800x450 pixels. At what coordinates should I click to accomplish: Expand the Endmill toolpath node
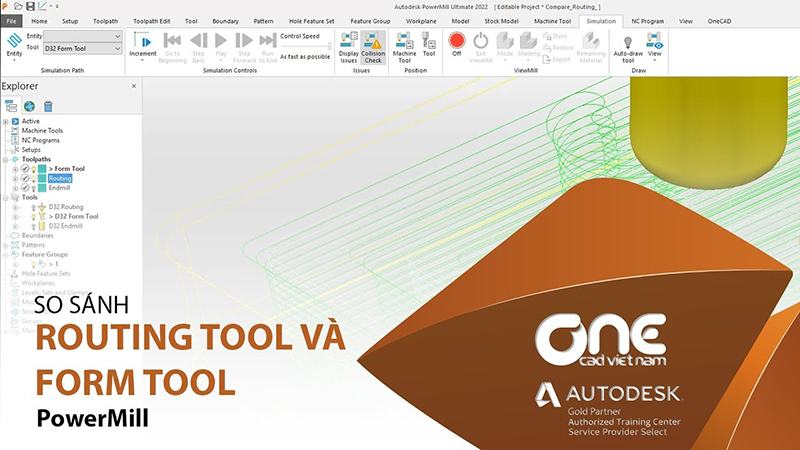[x=15, y=188]
